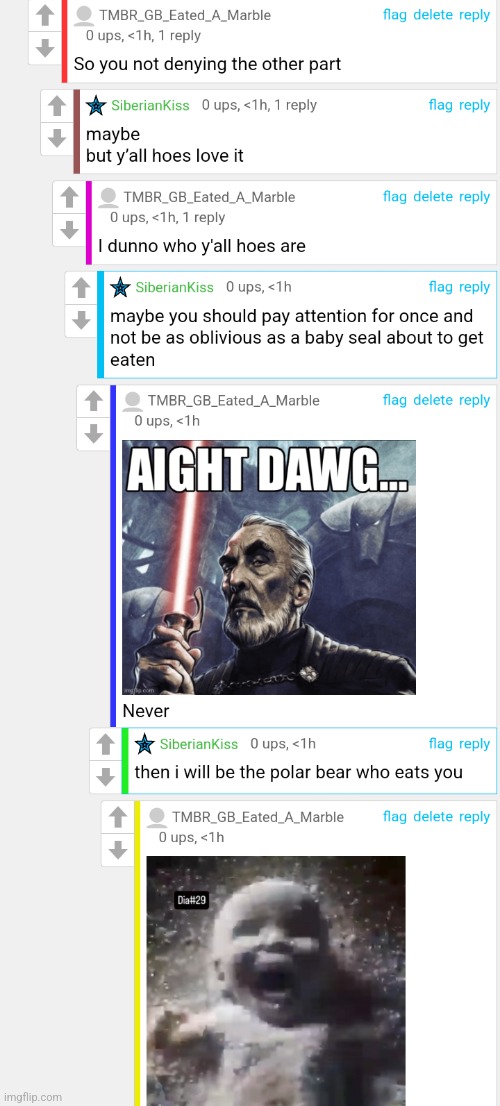Flag the 'So you not denying' comment
Image resolution: width=500 pixels, height=1106 pixels.
[394, 15]
